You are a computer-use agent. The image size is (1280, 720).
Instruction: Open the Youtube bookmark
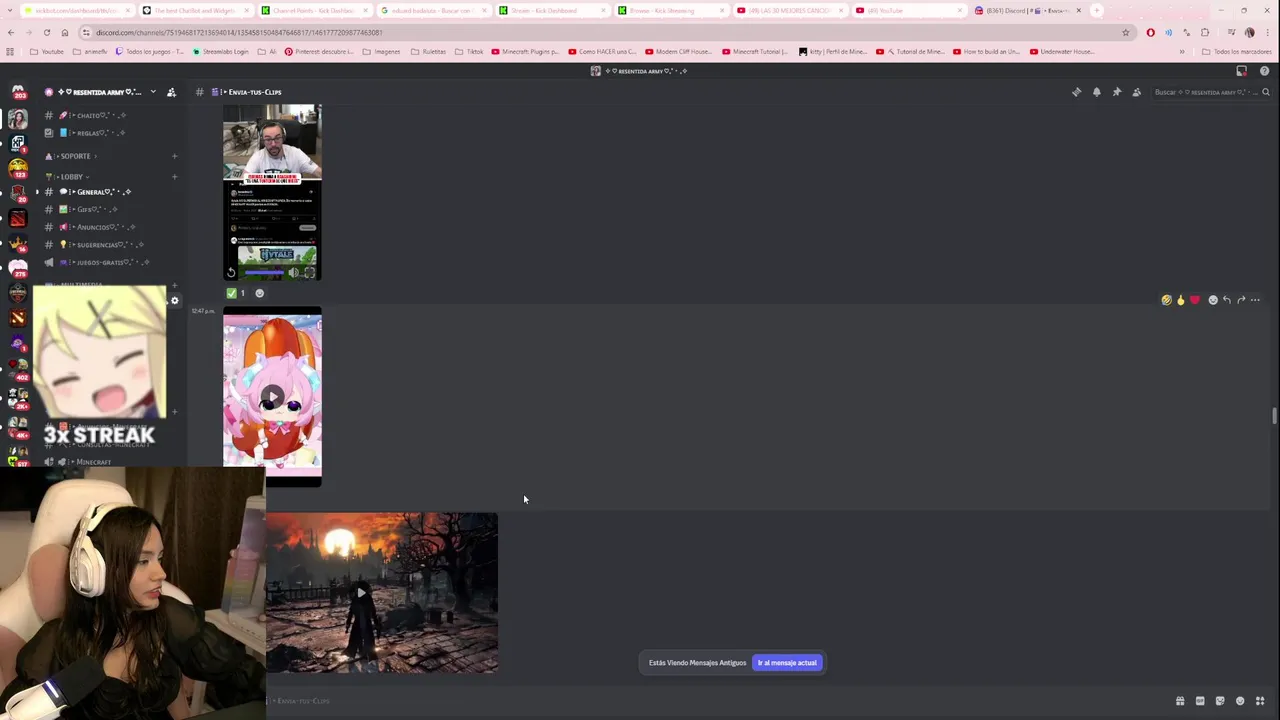pyautogui.click(x=47, y=51)
